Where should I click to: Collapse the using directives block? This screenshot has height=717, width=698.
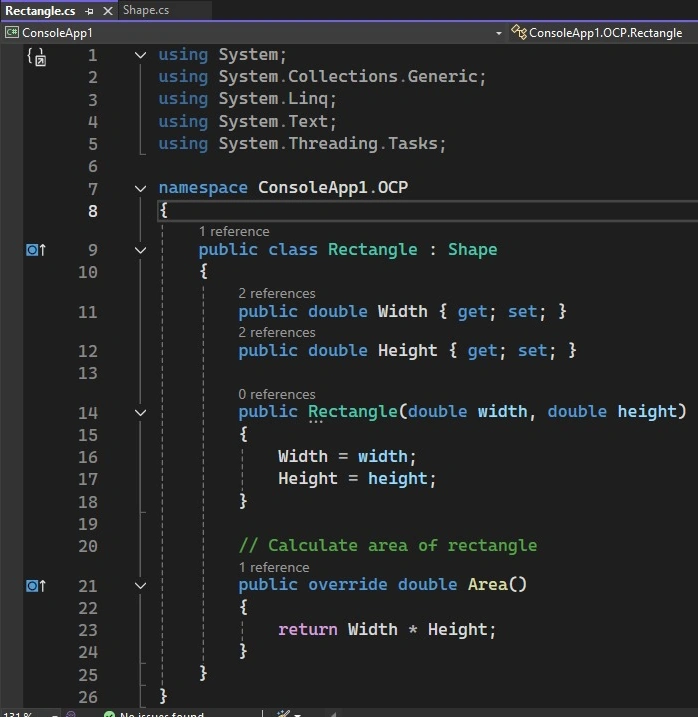141,56
